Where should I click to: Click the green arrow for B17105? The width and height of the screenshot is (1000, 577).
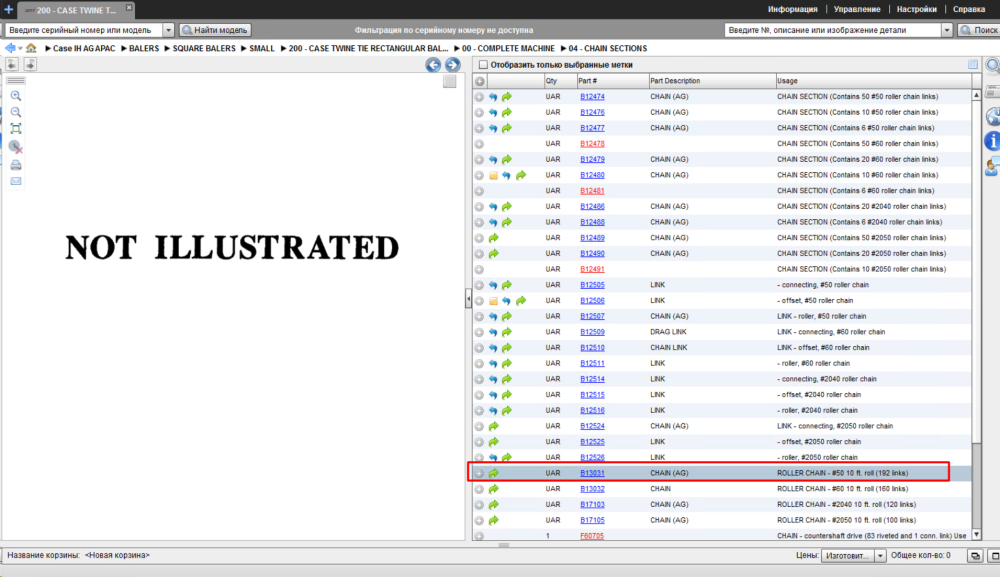pyautogui.click(x=494, y=521)
